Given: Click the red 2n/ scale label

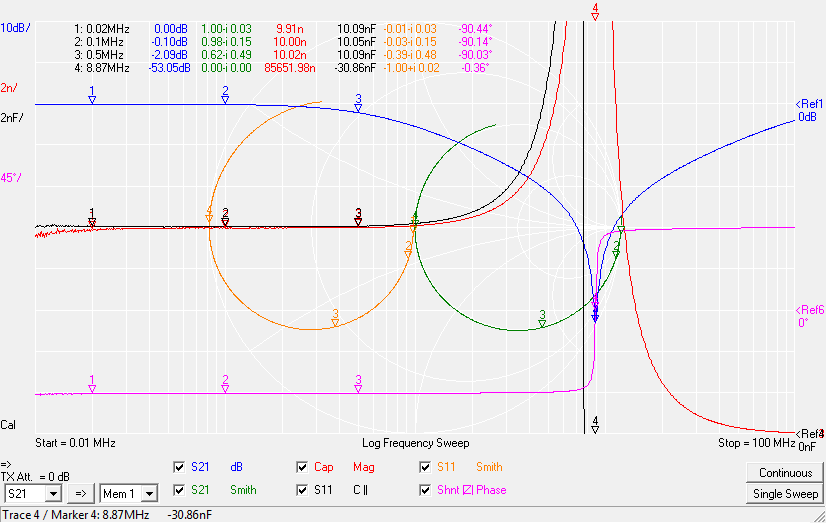Looking at the screenshot, I should 9,88.
